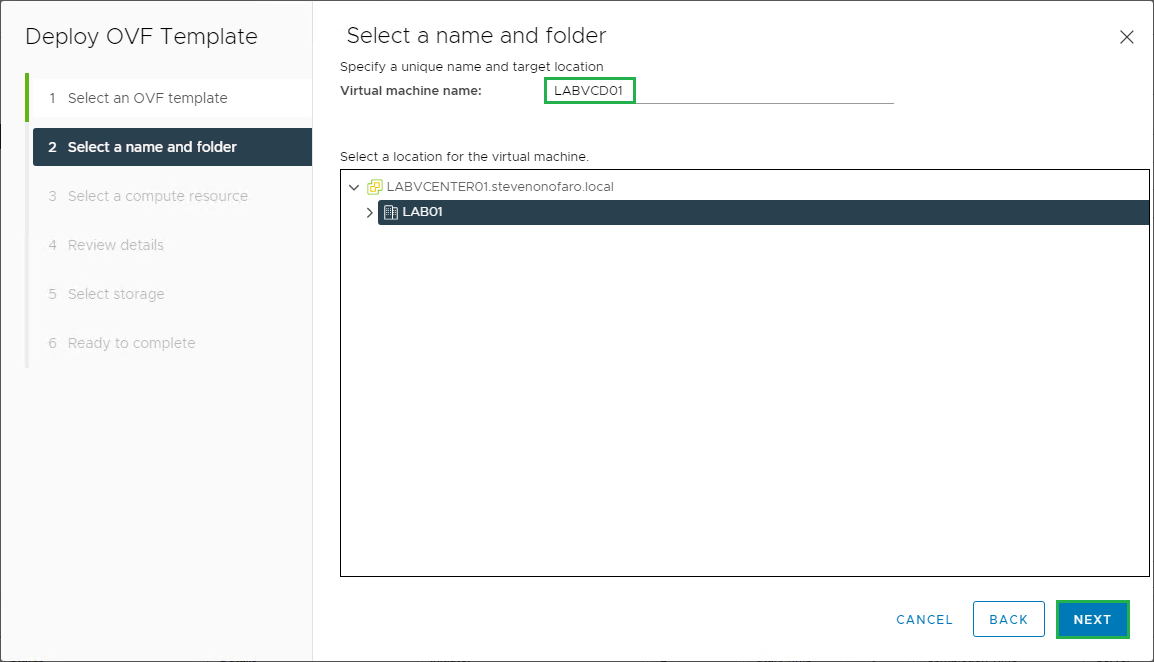Click empty area of the location tree panel
This screenshot has width=1154, height=662.
pos(744,400)
